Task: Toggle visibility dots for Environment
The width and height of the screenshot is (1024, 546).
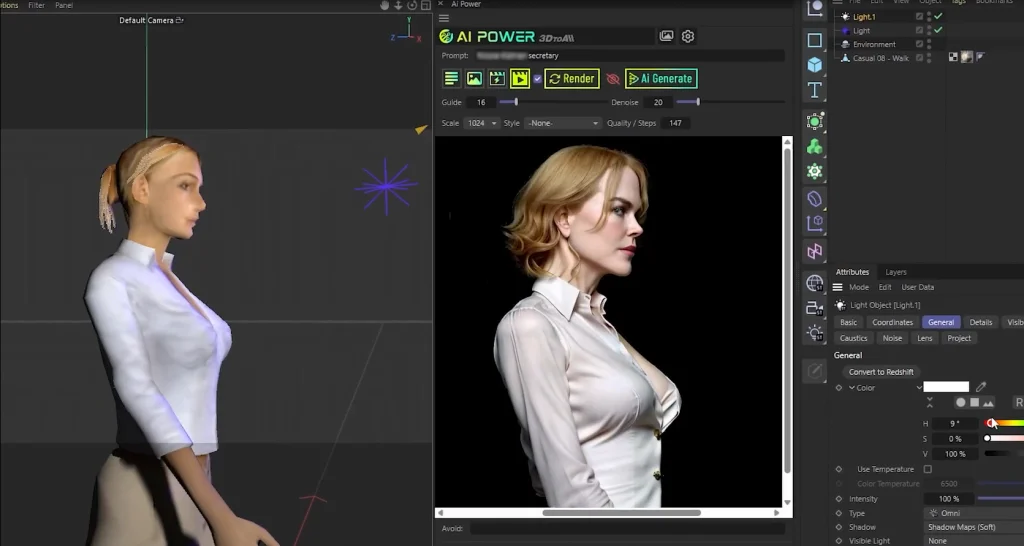Action: pyautogui.click(x=929, y=44)
